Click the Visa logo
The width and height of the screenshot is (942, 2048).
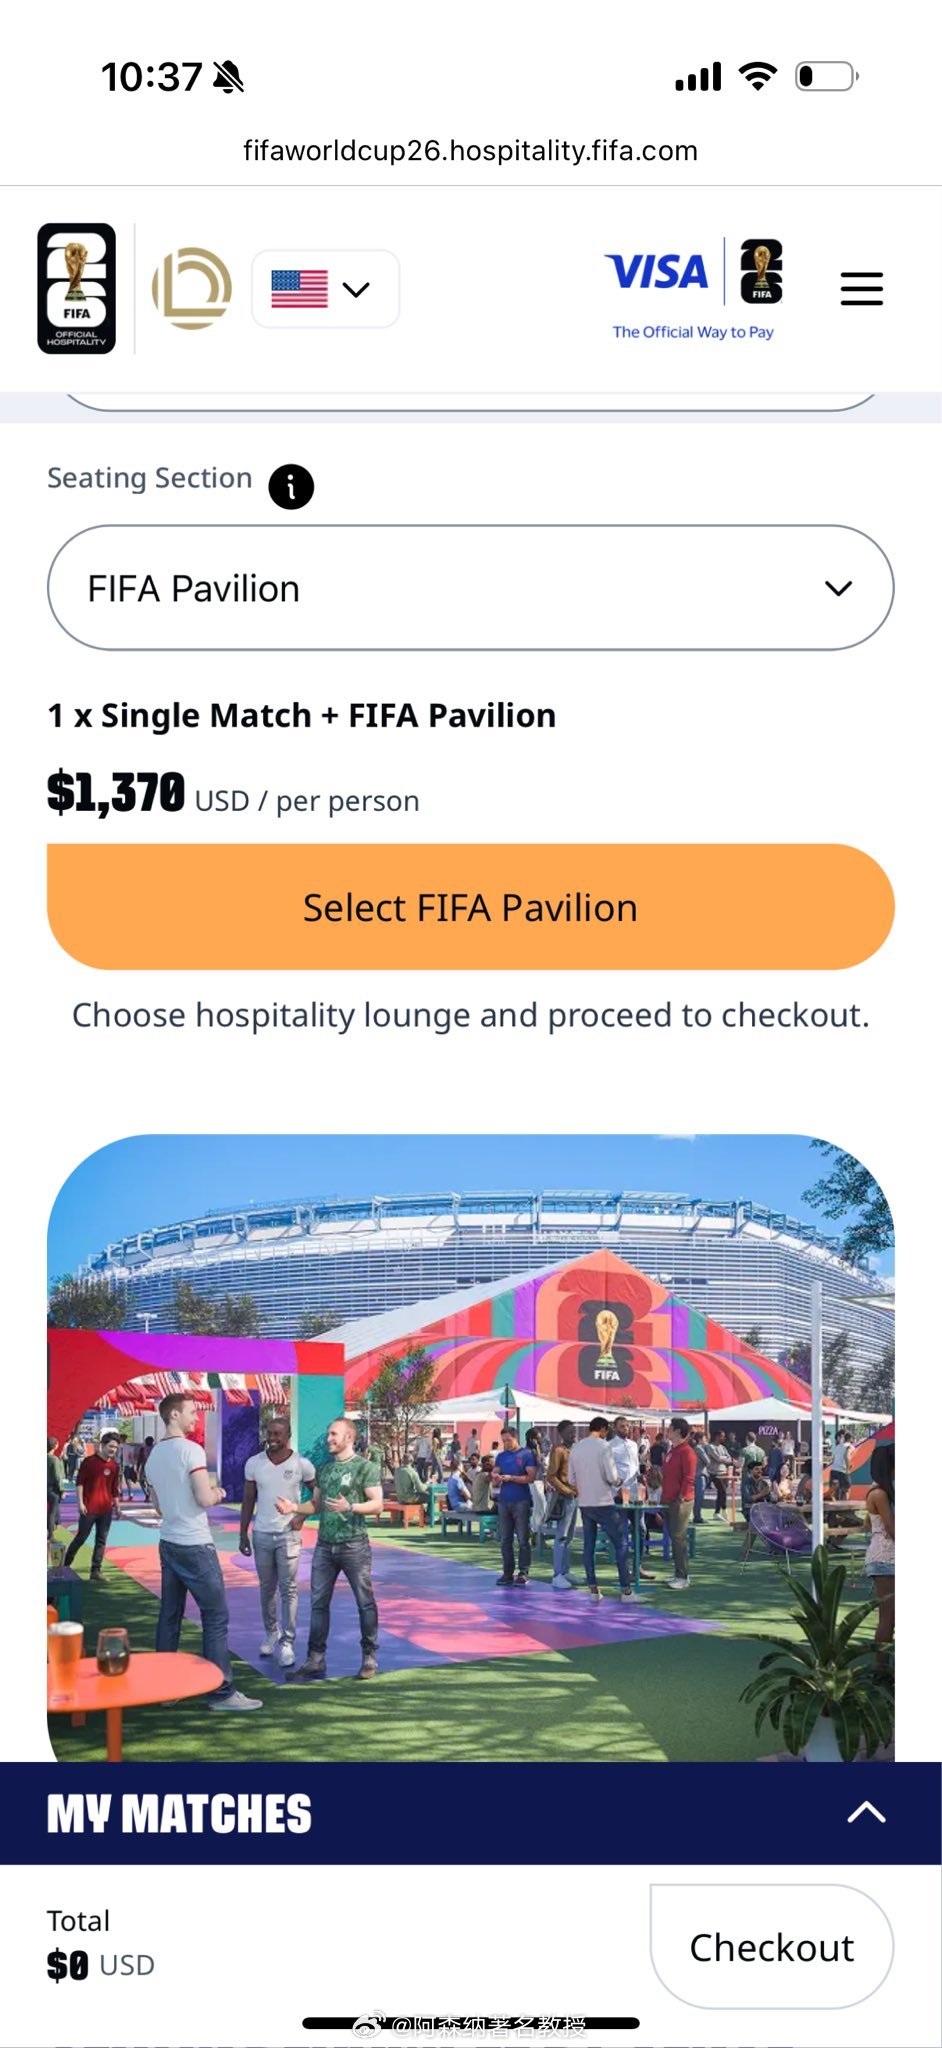[656, 272]
